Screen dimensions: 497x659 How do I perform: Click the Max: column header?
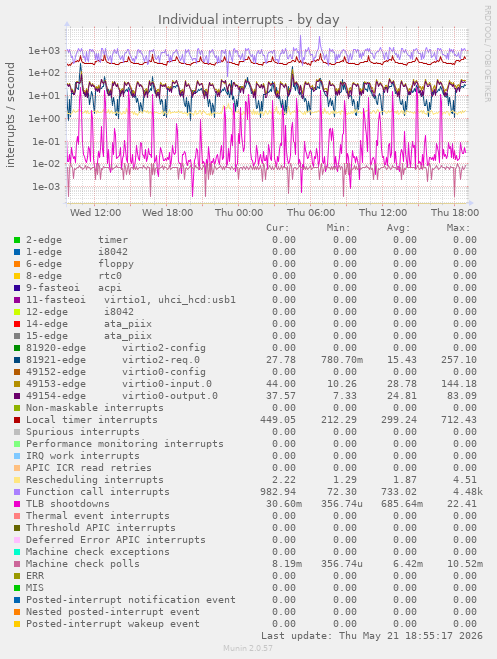coord(458,228)
